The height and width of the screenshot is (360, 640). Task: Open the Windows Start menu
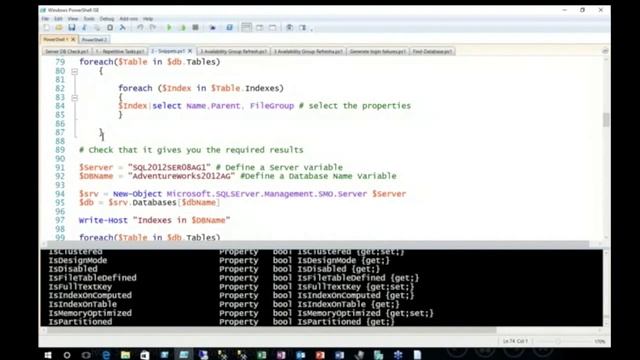click(48, 355)
